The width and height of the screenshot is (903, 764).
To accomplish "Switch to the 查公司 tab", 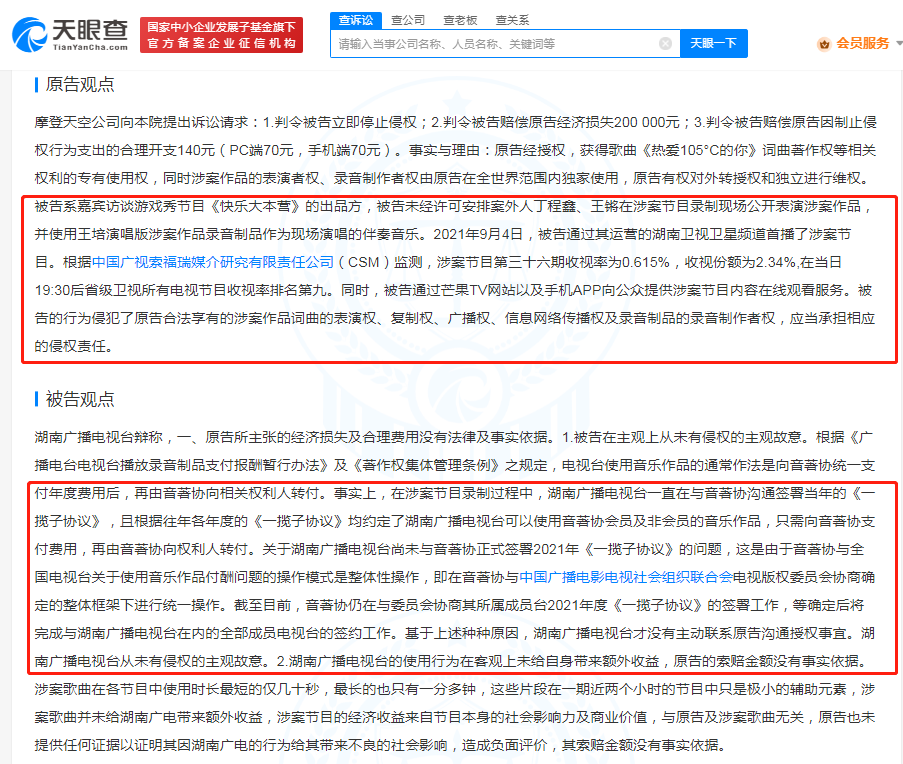I will [x=408, y=20].
